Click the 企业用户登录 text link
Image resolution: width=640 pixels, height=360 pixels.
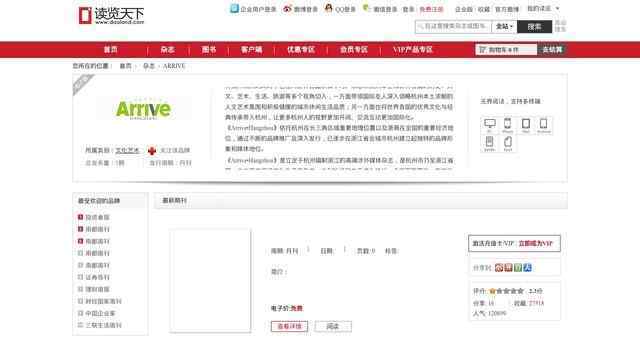258,9
